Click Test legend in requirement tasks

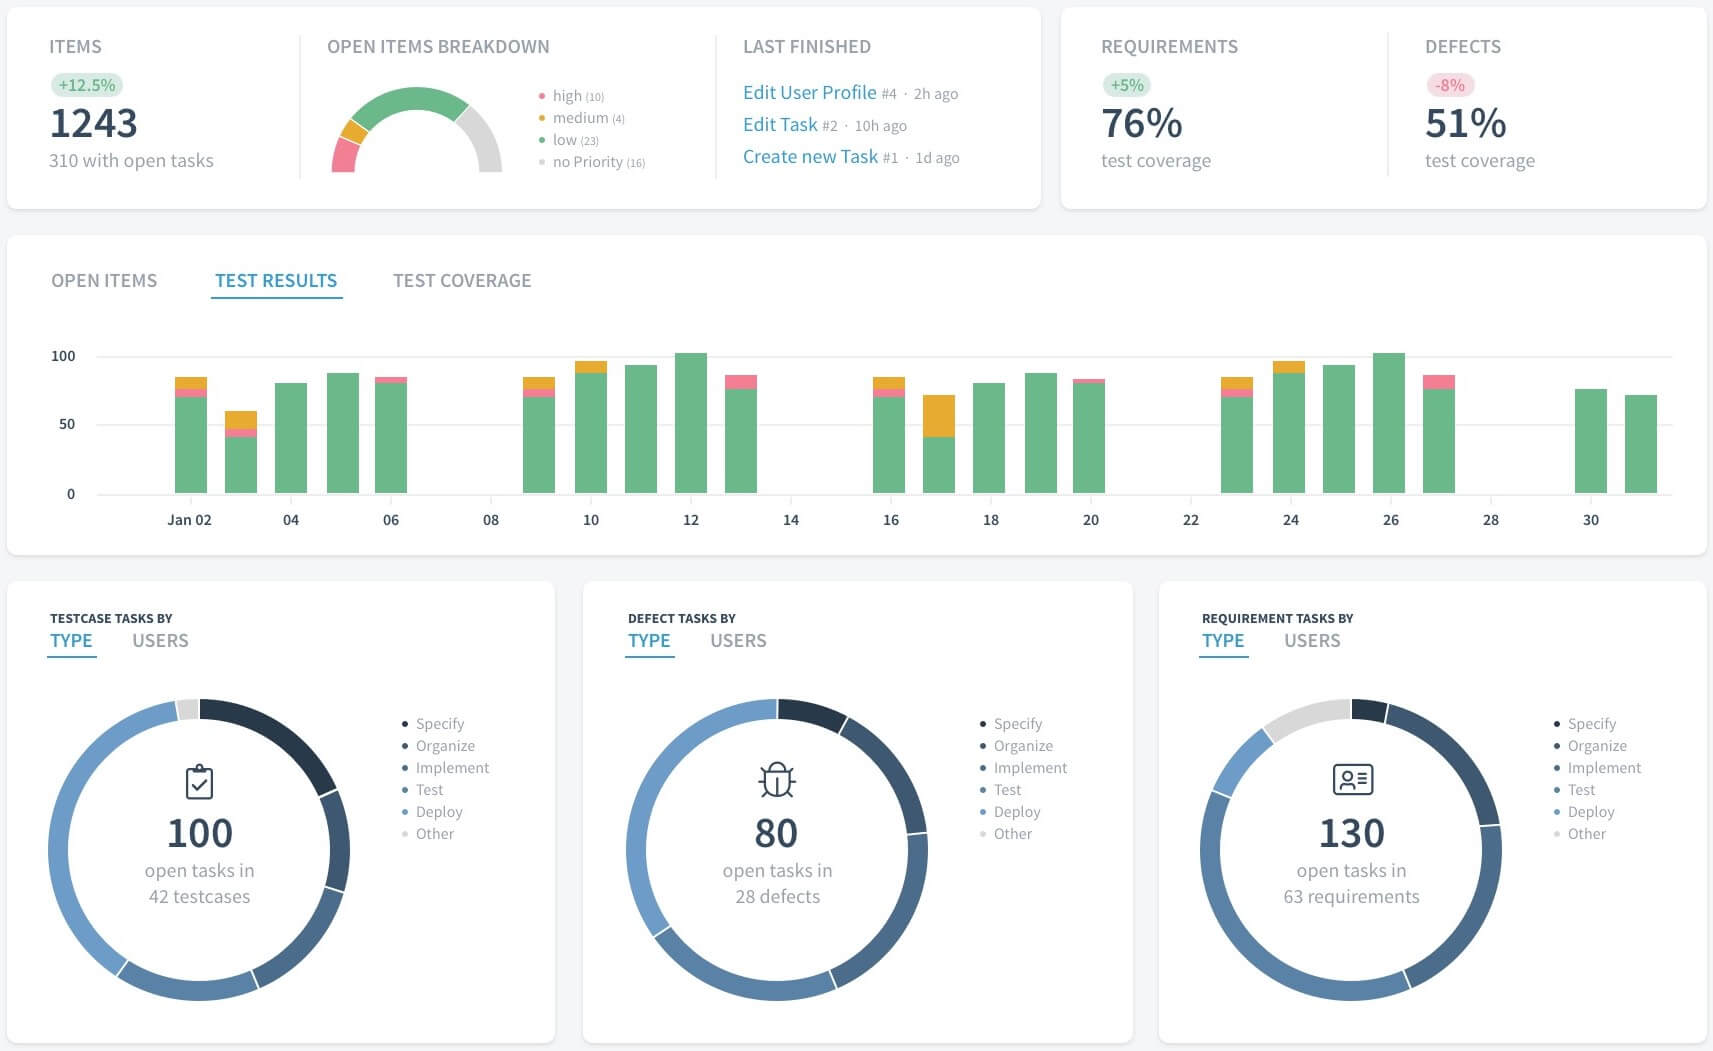point(1574,790)
